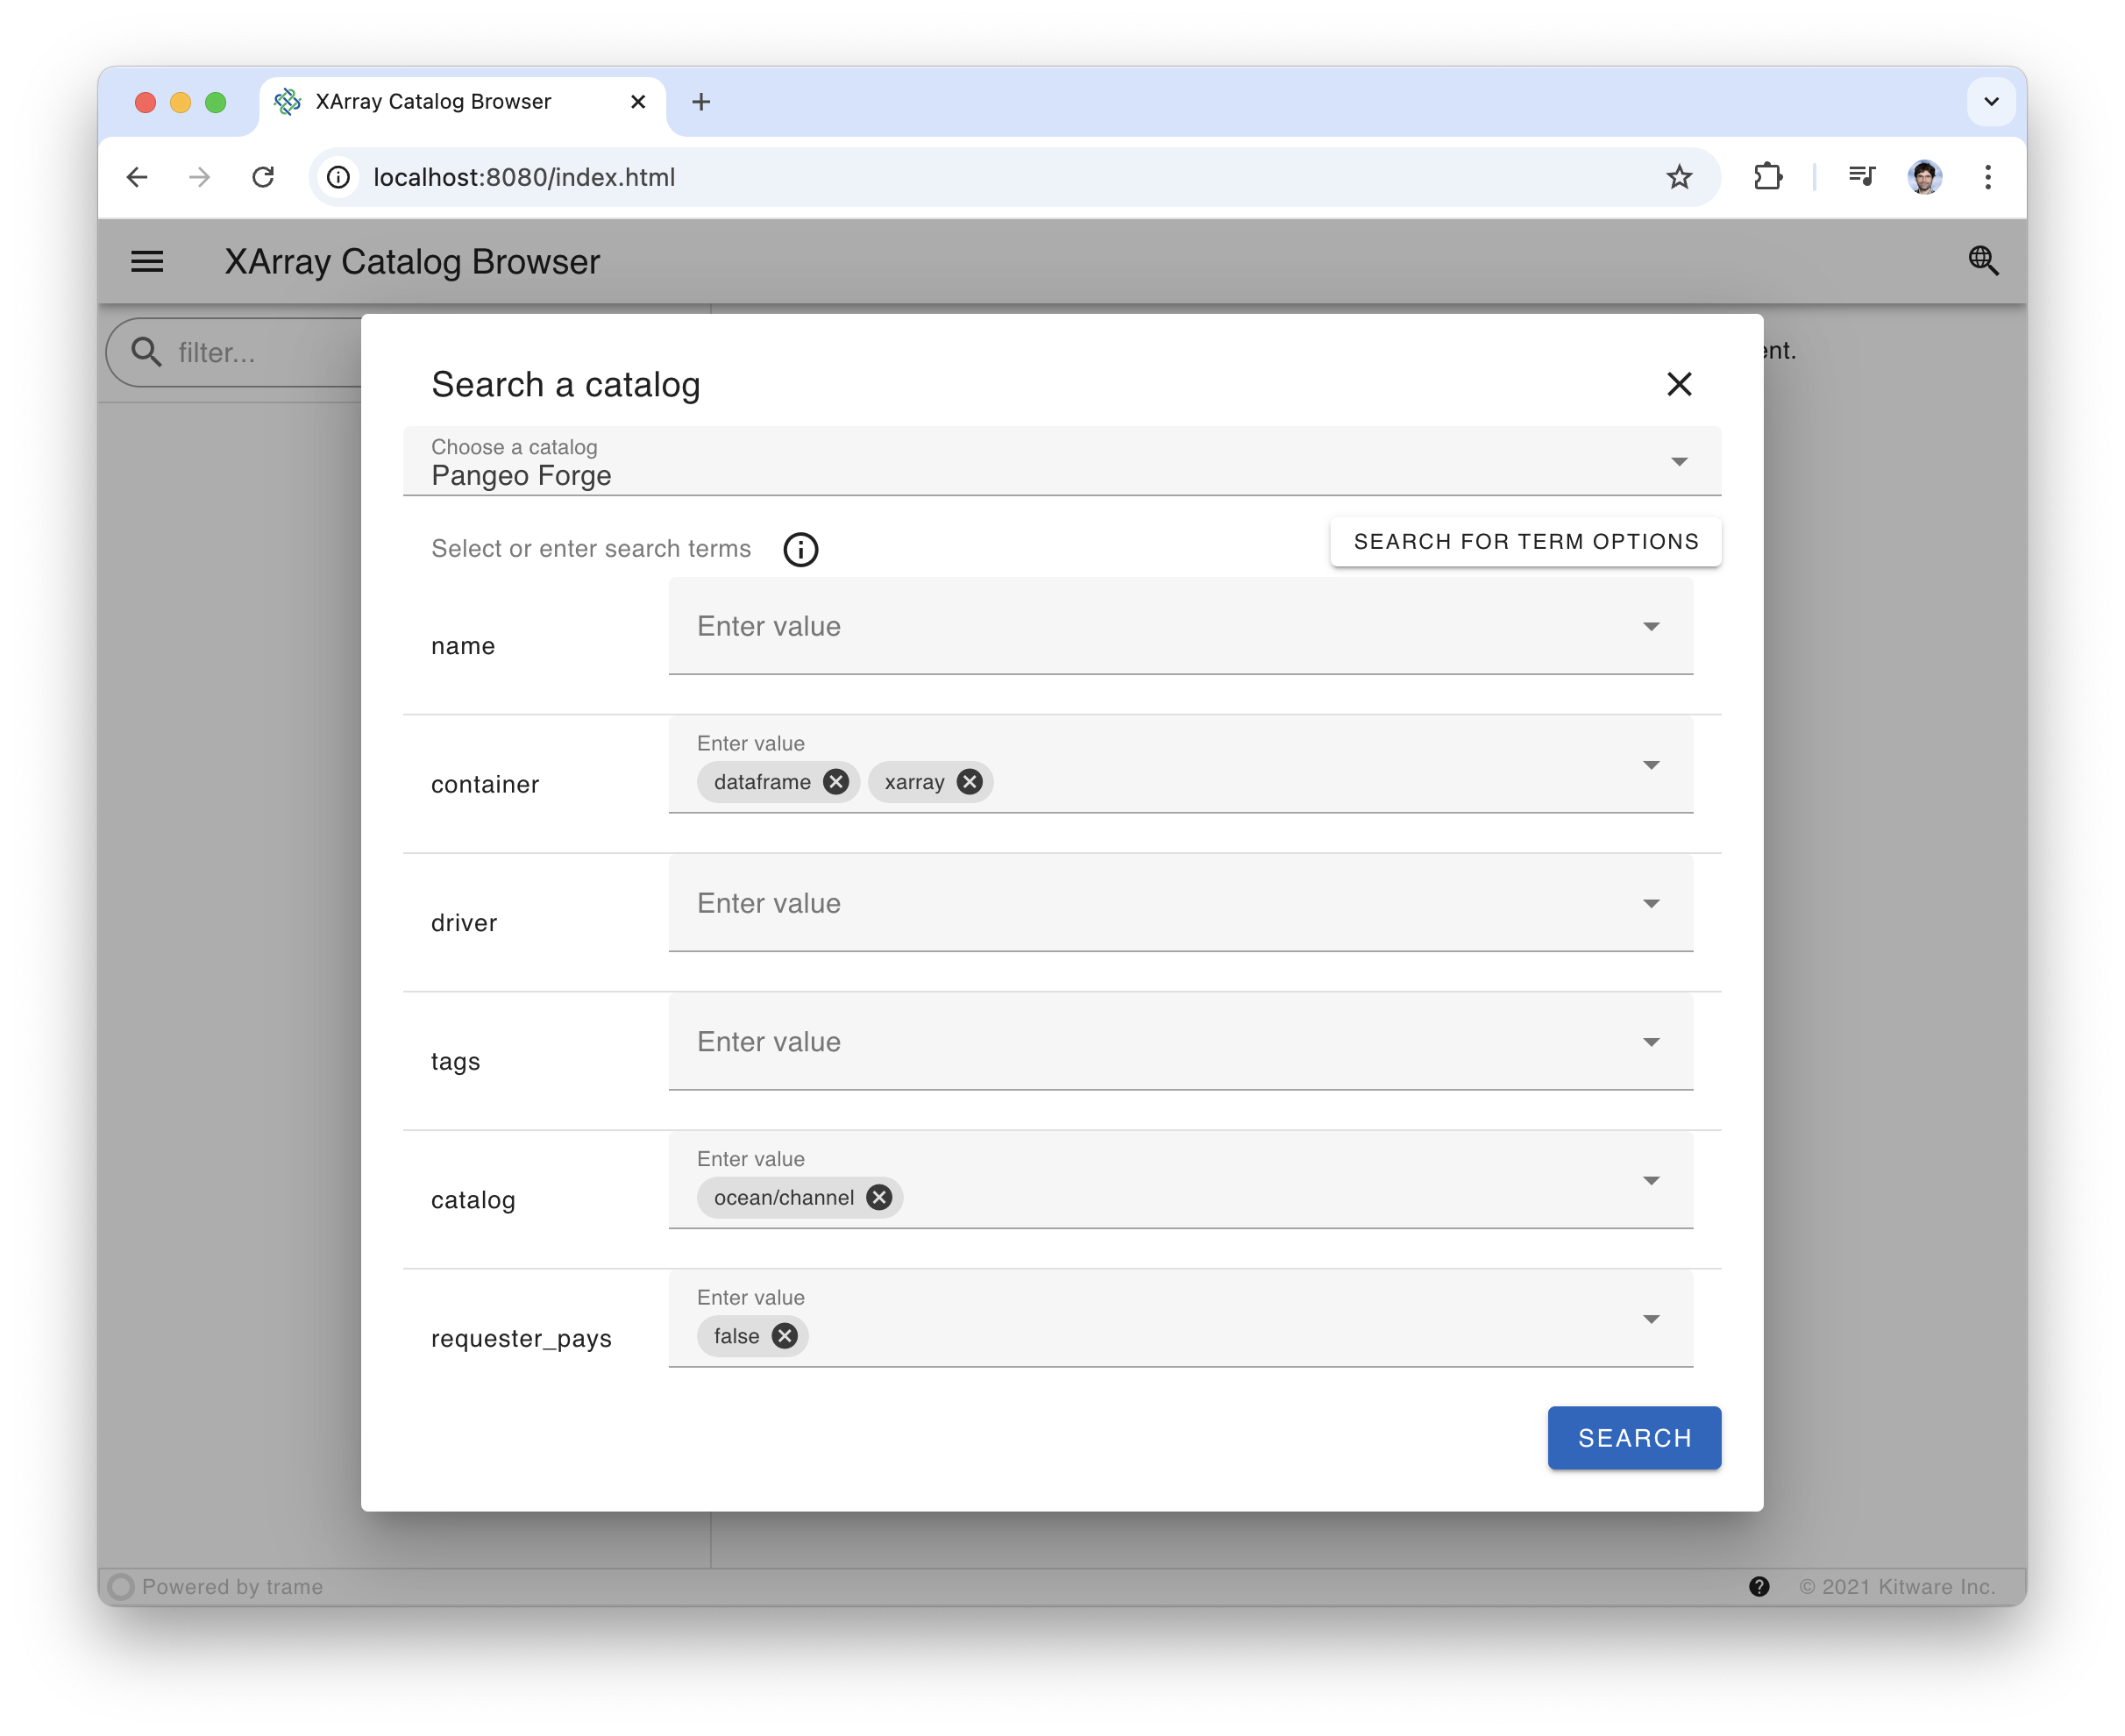This screenshot has height=1736, width=2125.
Task: Enter a value in the name field
Action: 1163,625
